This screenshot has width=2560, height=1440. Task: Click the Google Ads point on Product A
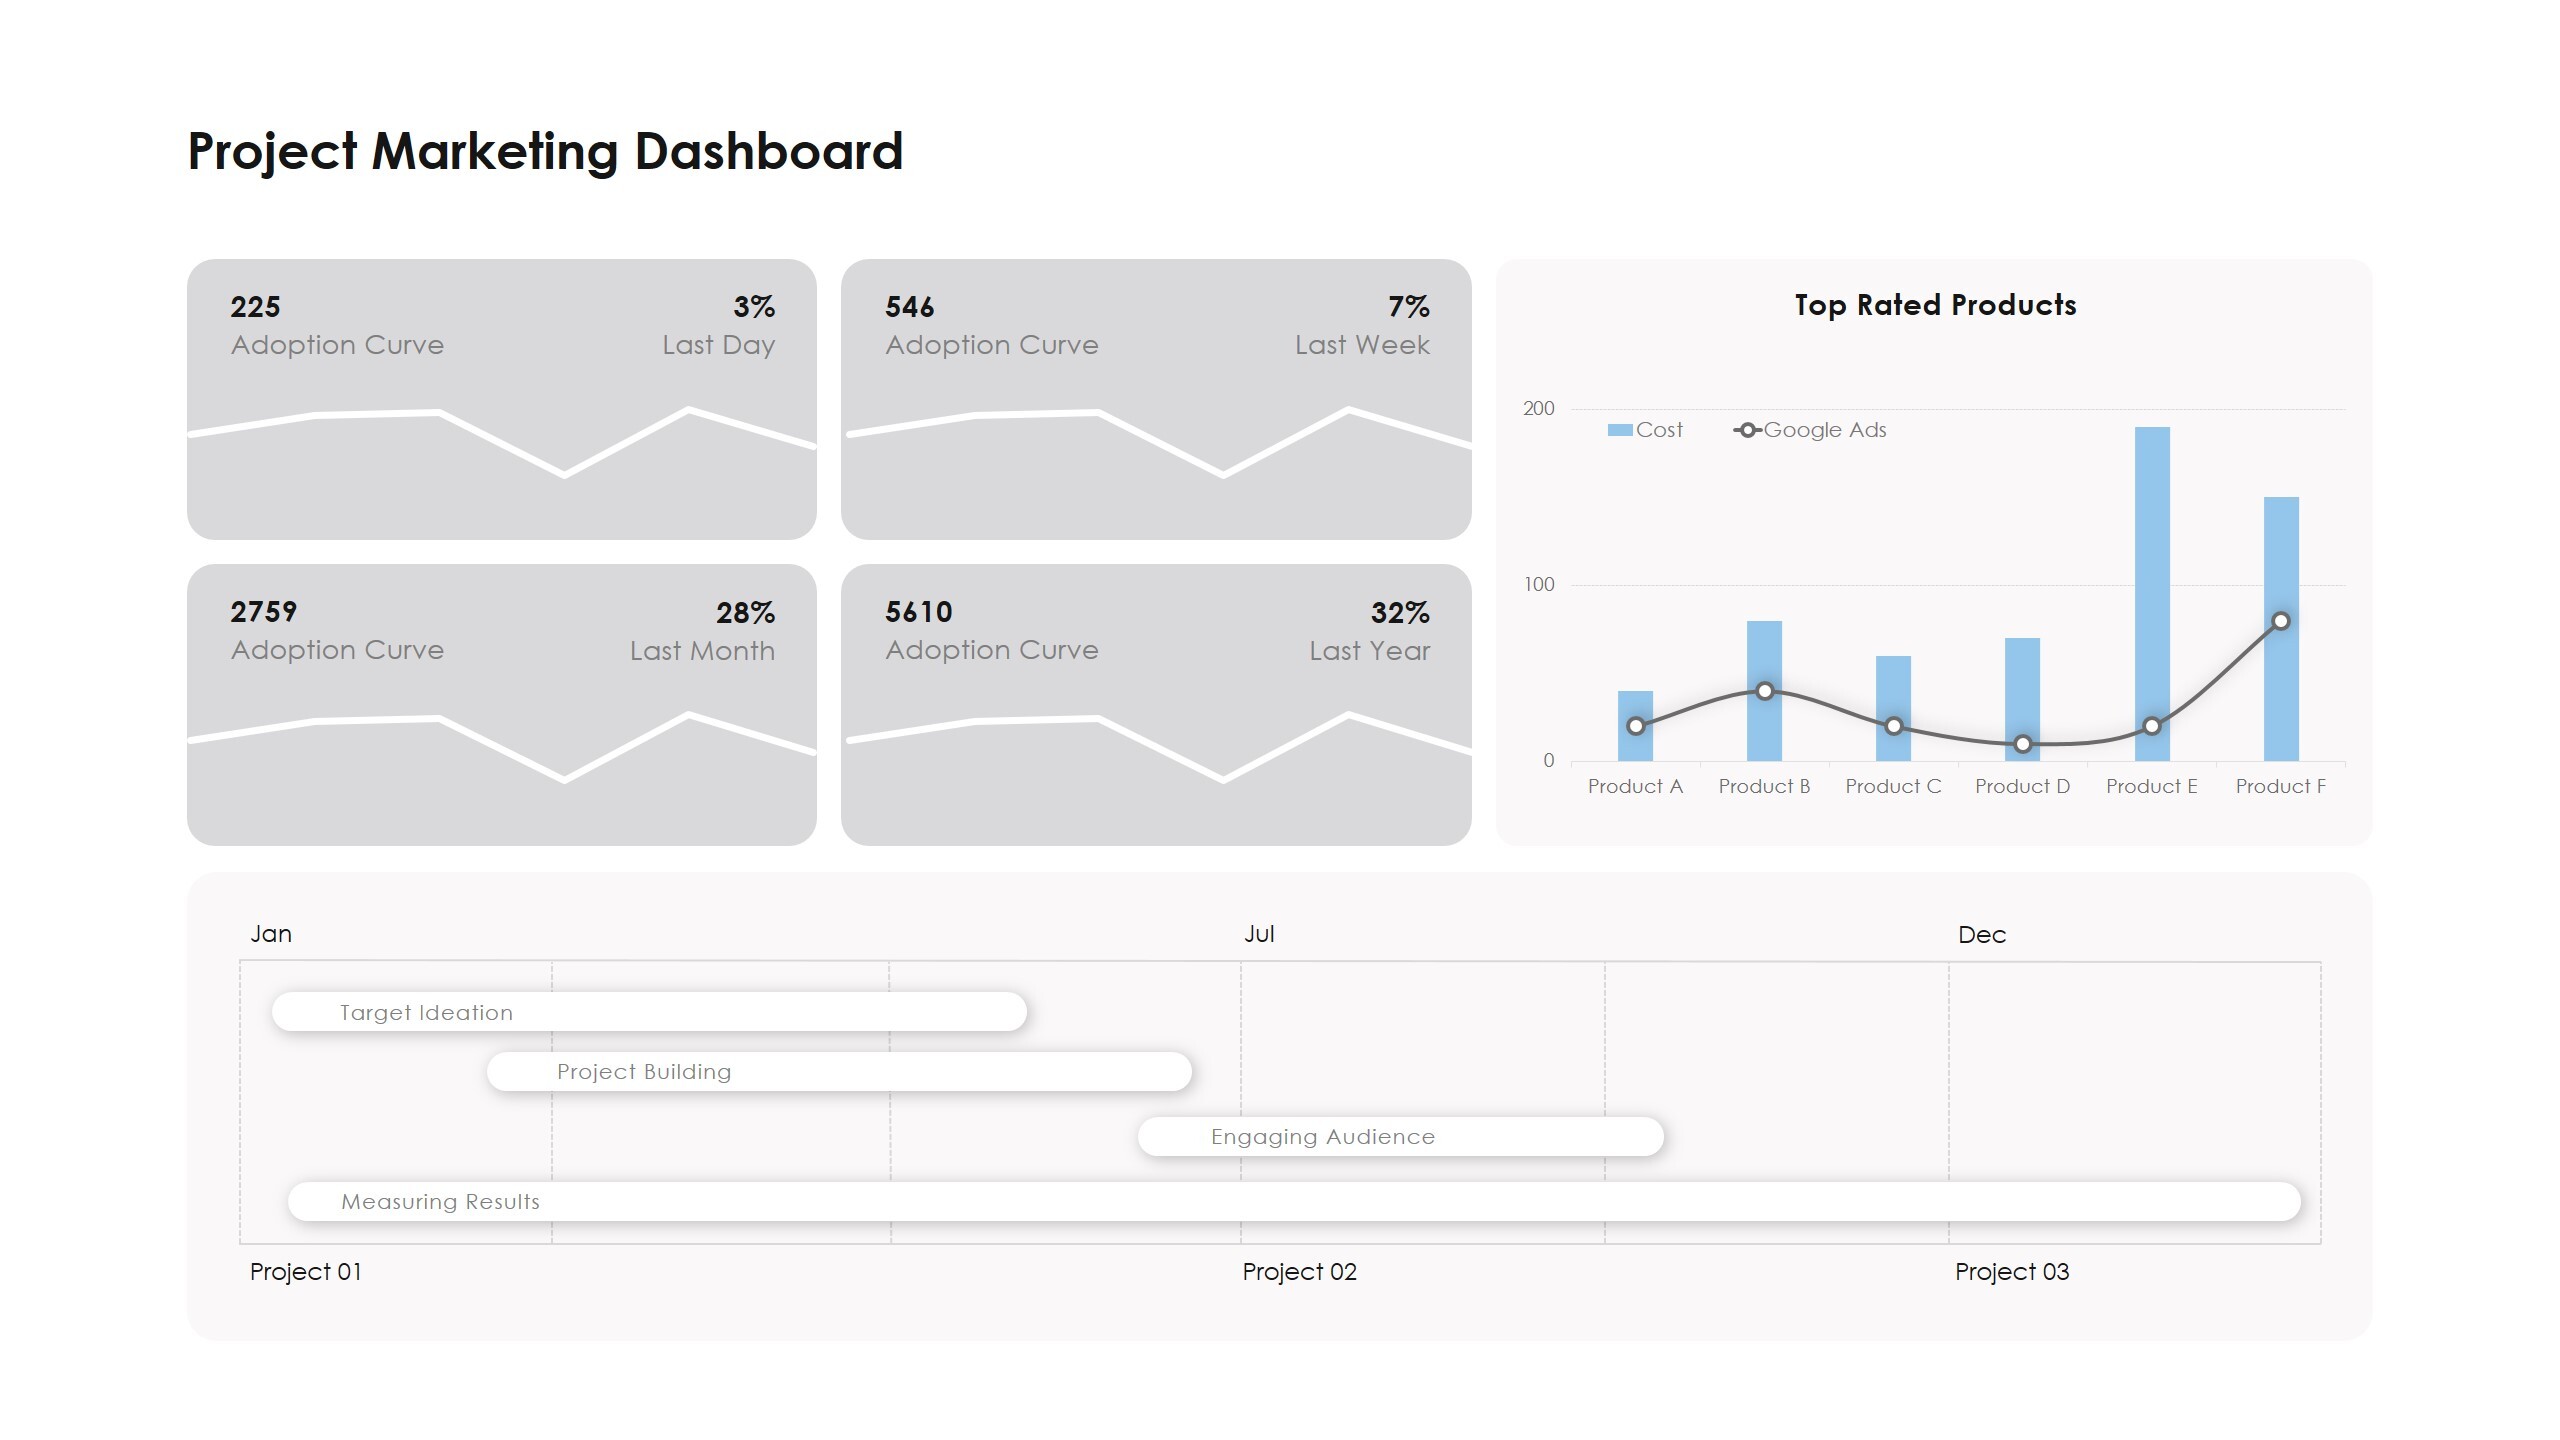(1636, 726)
